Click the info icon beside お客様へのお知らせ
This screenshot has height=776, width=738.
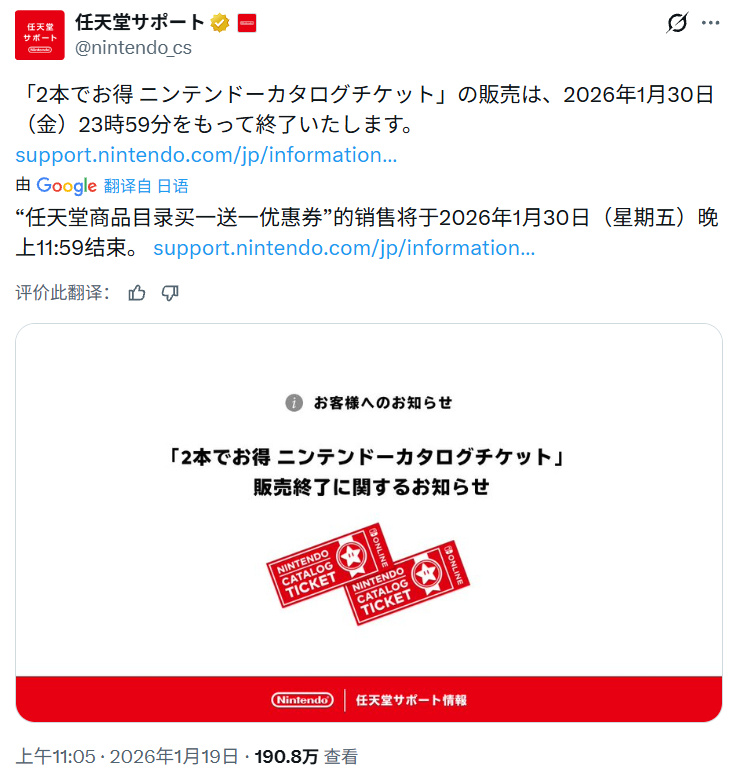[294, 403]
